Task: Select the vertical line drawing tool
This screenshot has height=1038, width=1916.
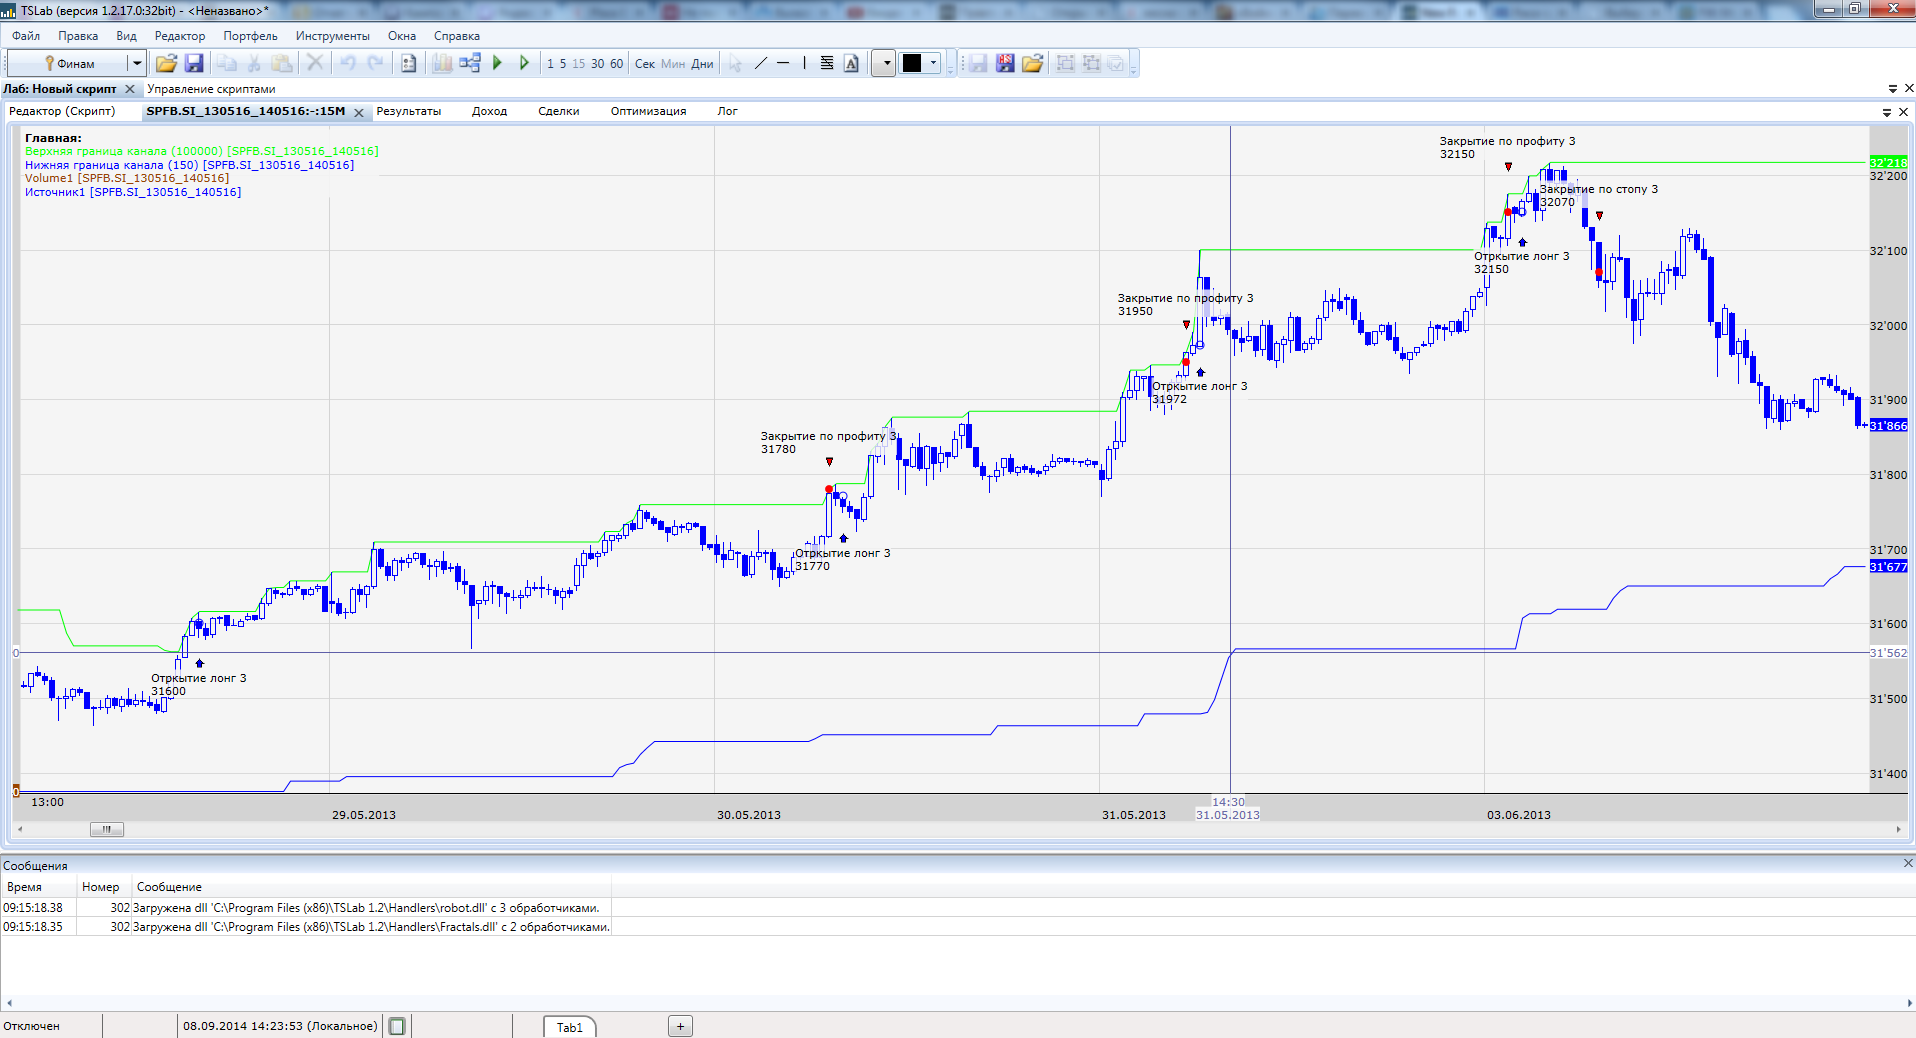Action: tap(804, 63)
